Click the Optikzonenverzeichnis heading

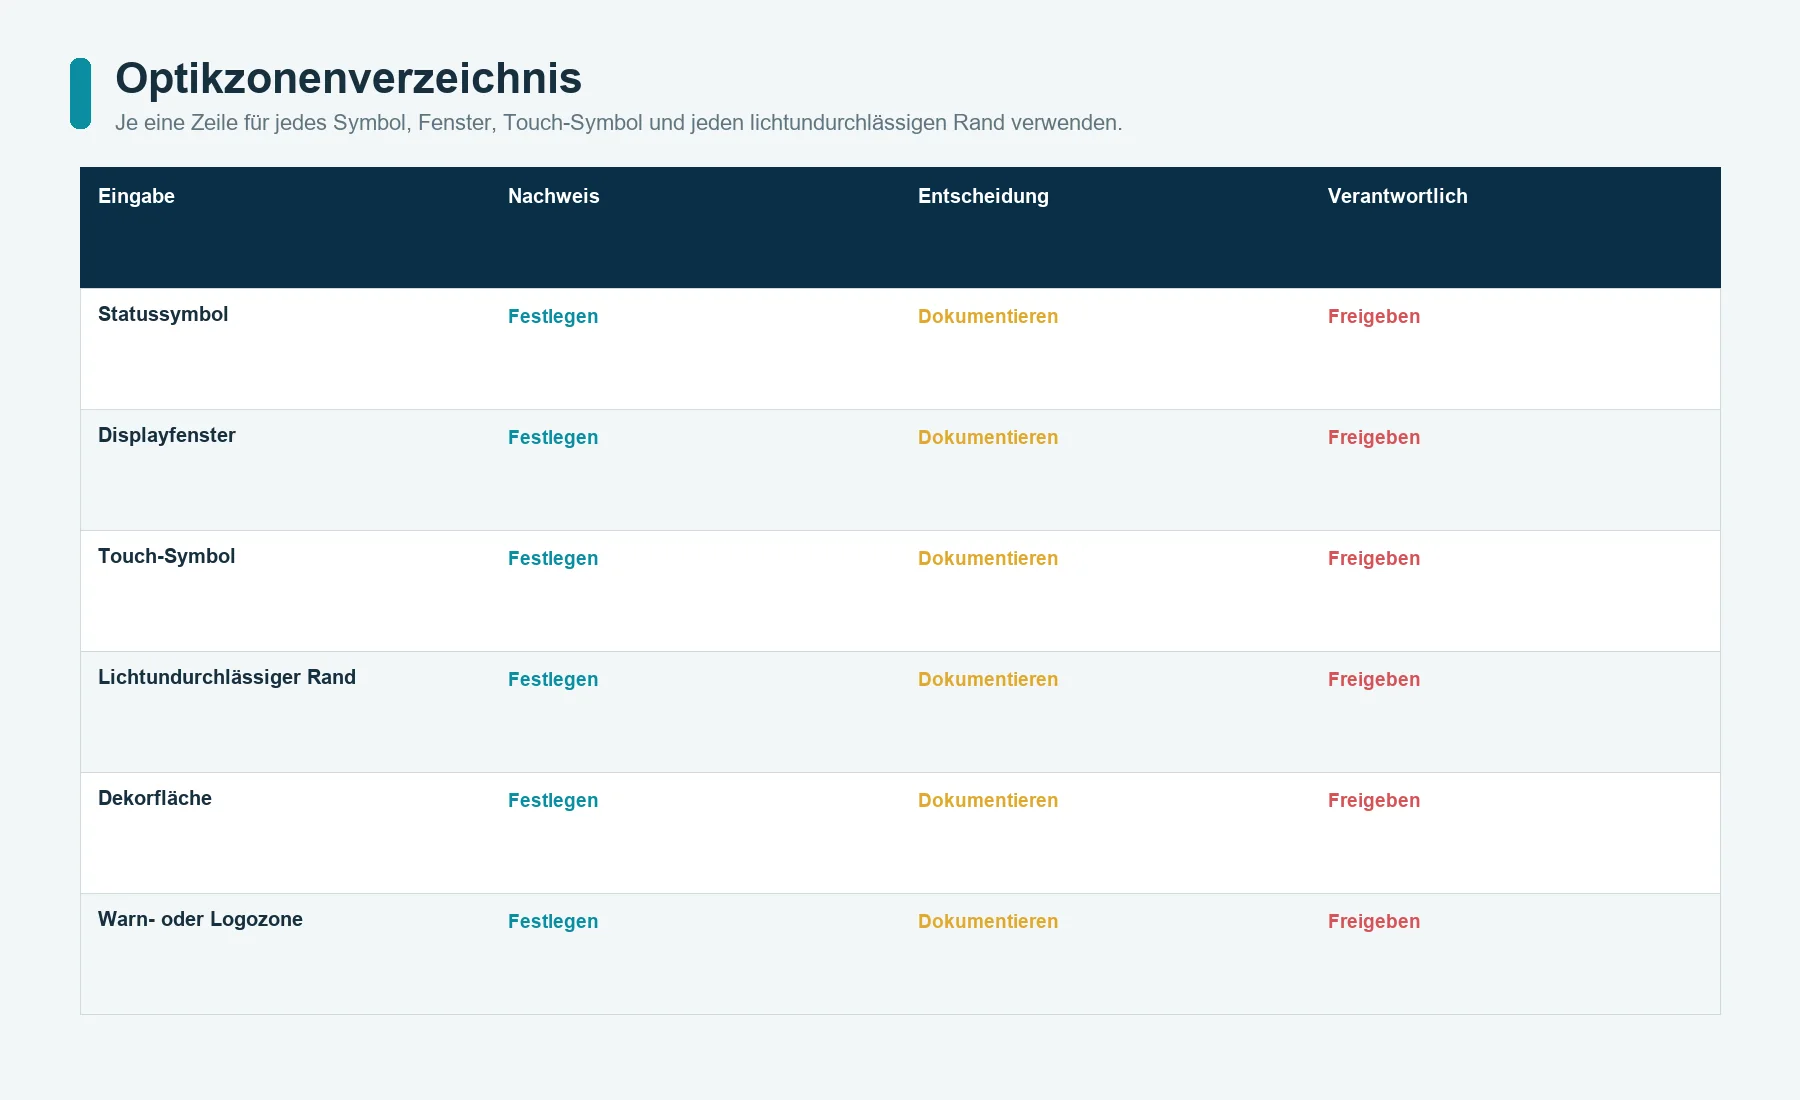click(348, 79)
